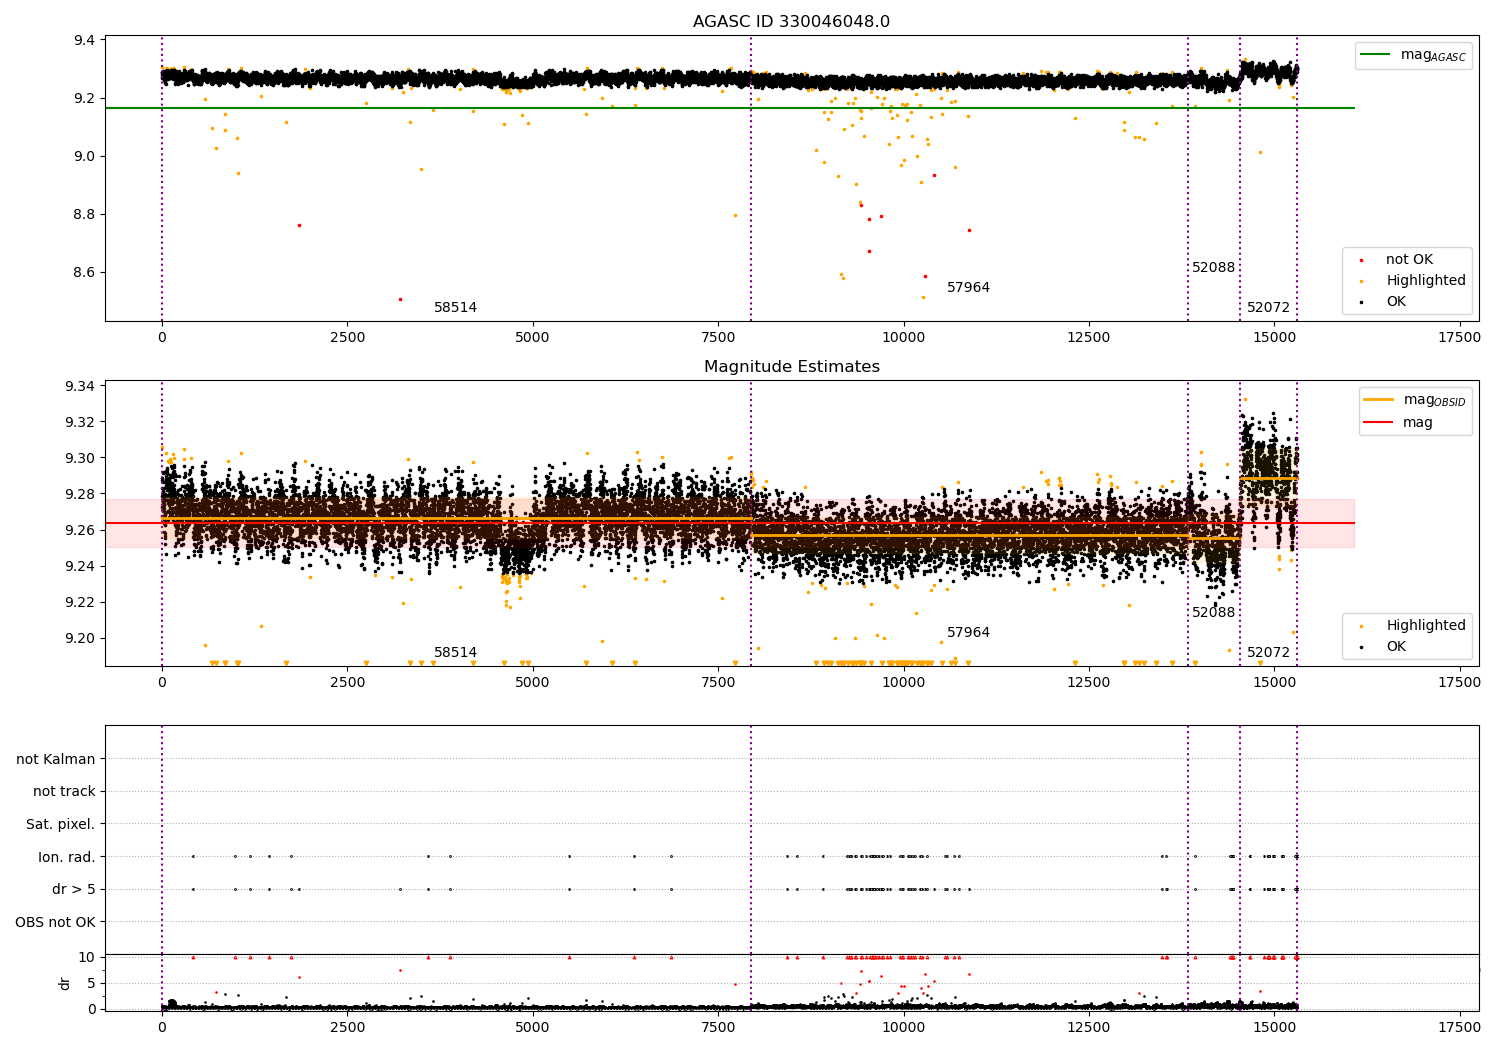
Task: Click the 'dr > 5' row label
Action: coord(74,890)
